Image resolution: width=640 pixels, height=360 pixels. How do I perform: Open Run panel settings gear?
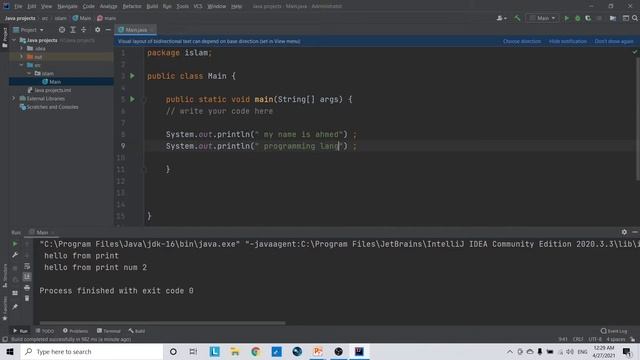pos(624,232)
